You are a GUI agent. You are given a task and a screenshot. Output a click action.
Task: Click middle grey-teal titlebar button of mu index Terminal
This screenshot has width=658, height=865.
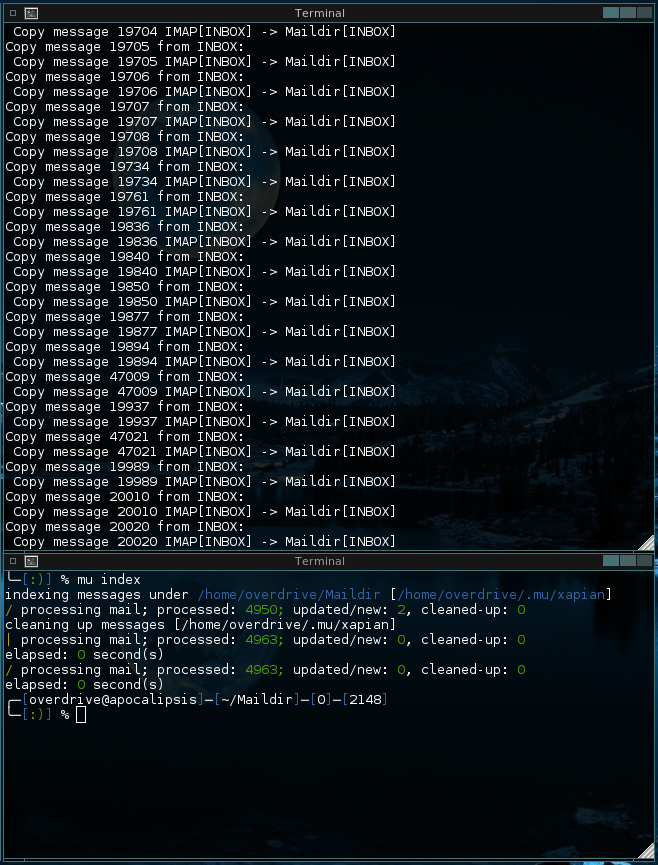[628, 560]
